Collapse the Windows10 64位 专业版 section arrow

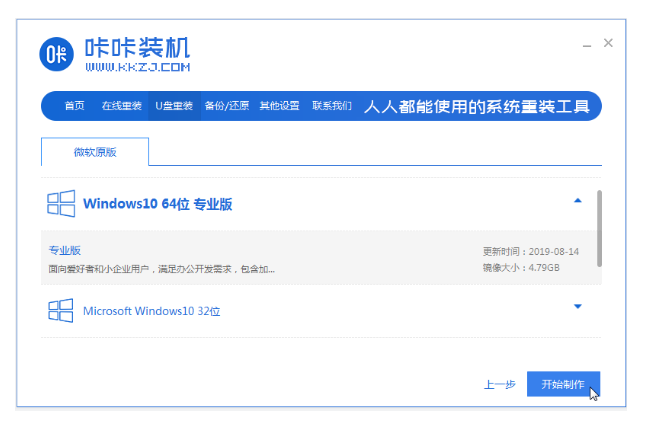(x=578, y=201)
